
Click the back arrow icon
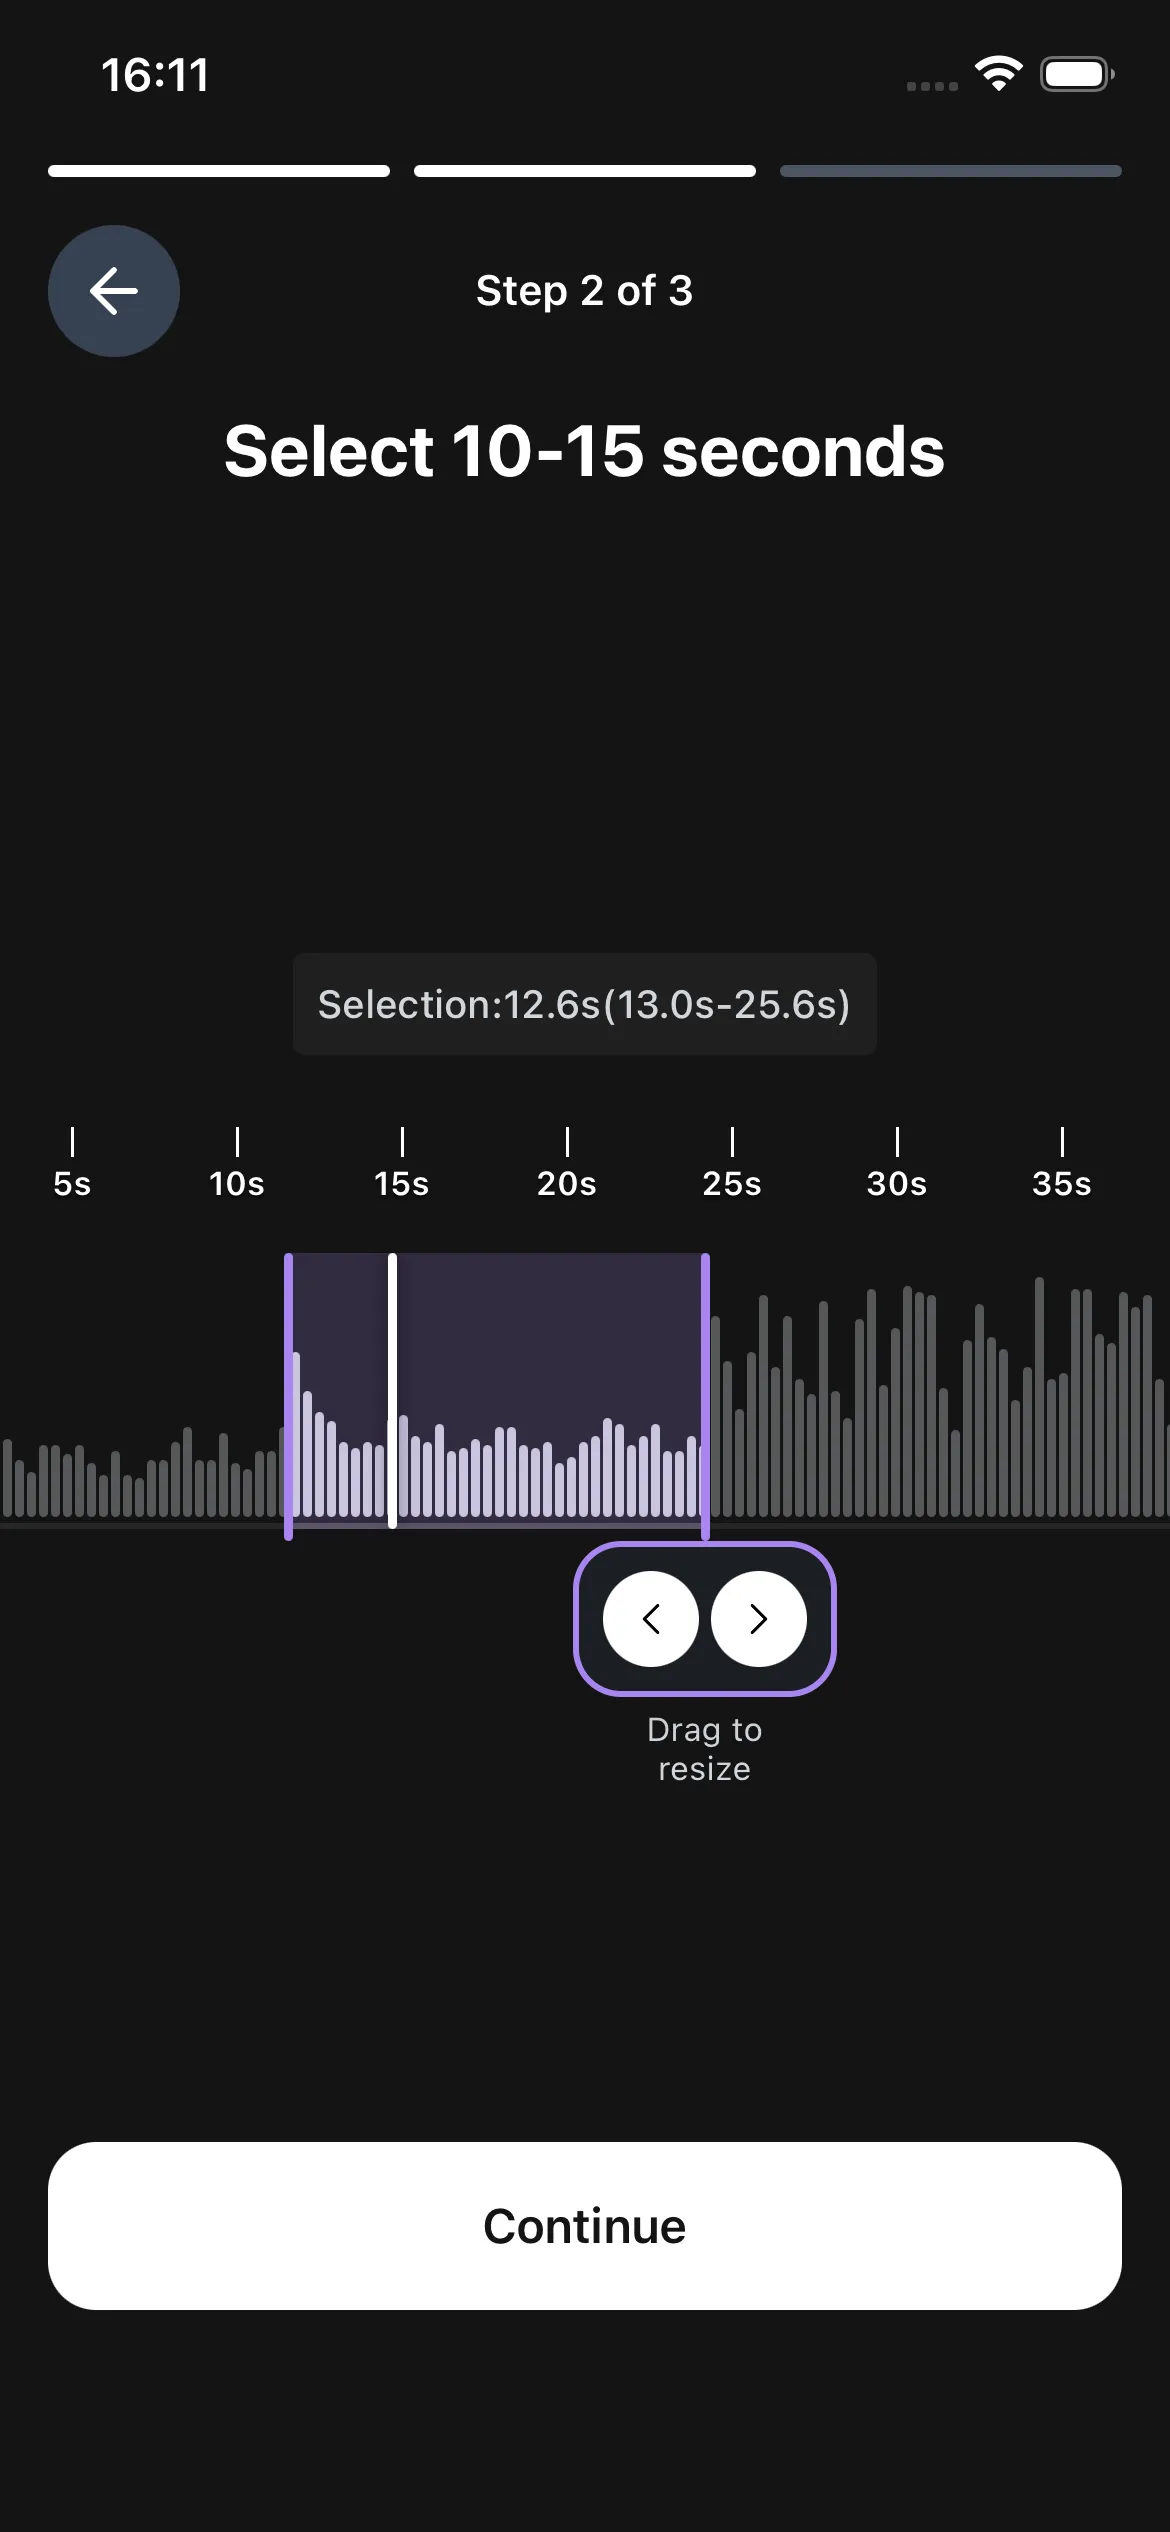point(113,291)
